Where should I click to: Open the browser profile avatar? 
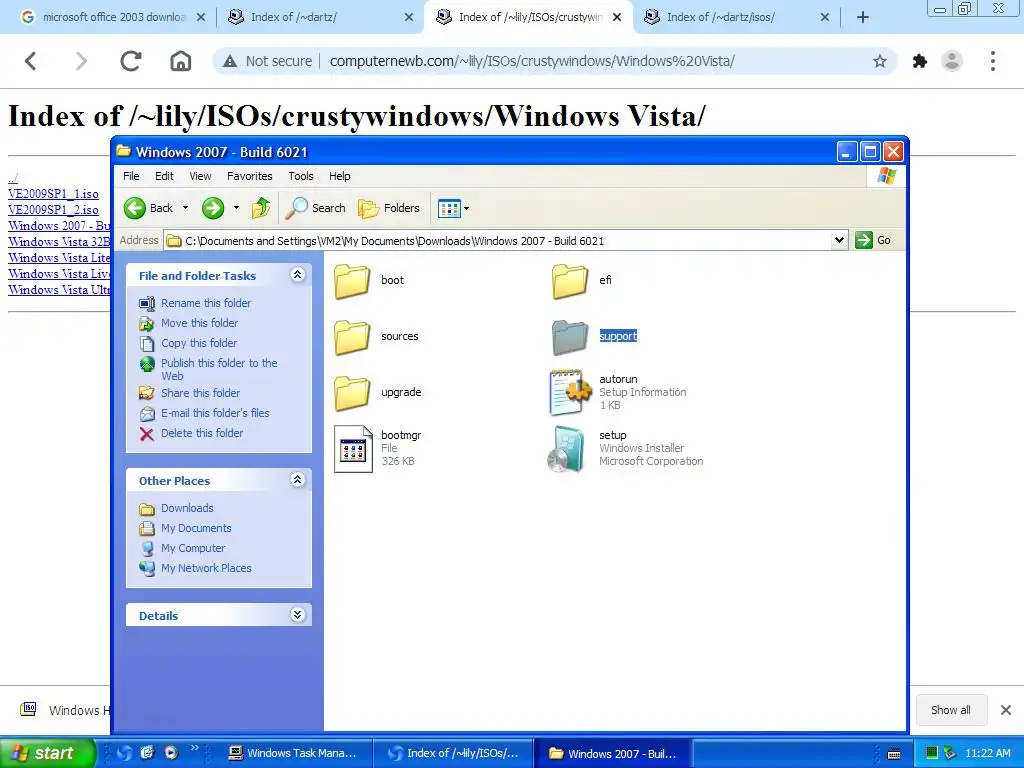[952, 61]
